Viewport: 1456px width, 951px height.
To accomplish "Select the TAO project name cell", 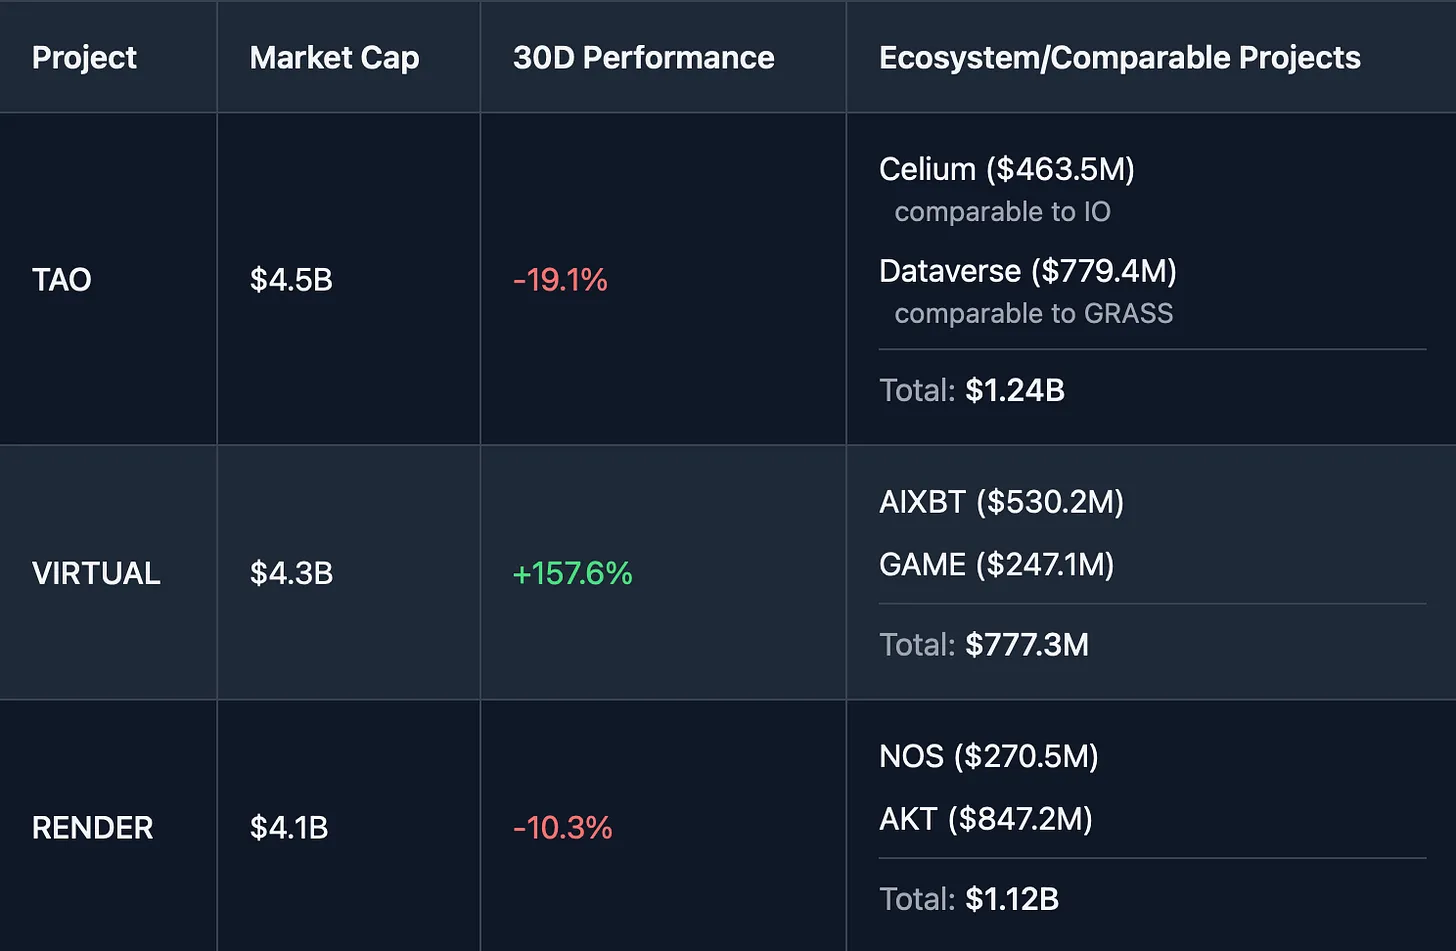I will pyautogui.click(x=62, y=280).
